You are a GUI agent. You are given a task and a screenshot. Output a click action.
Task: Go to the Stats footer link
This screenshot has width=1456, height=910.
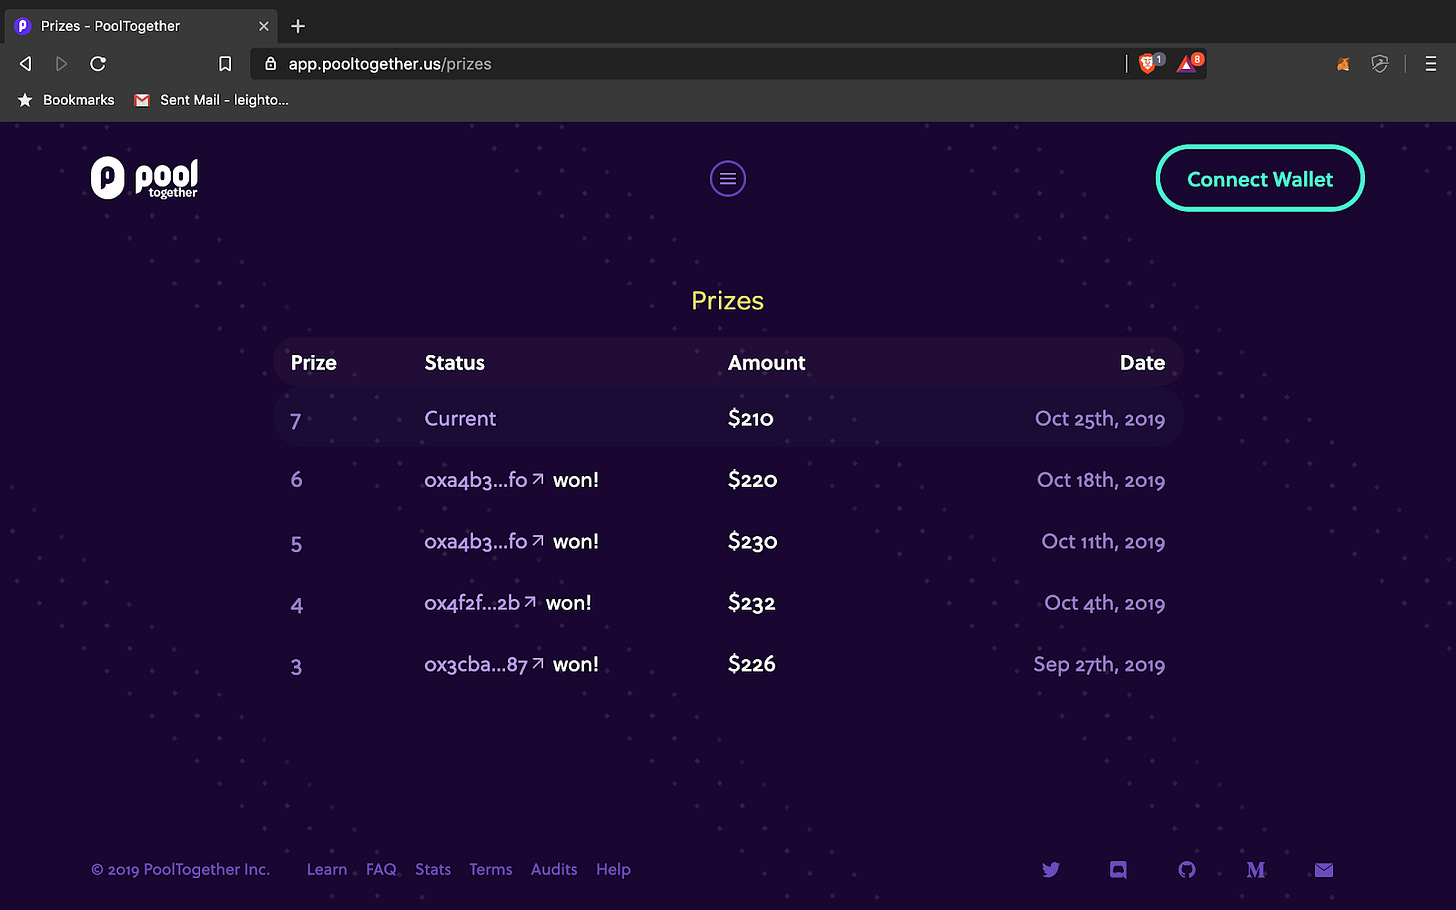point(433,870)
